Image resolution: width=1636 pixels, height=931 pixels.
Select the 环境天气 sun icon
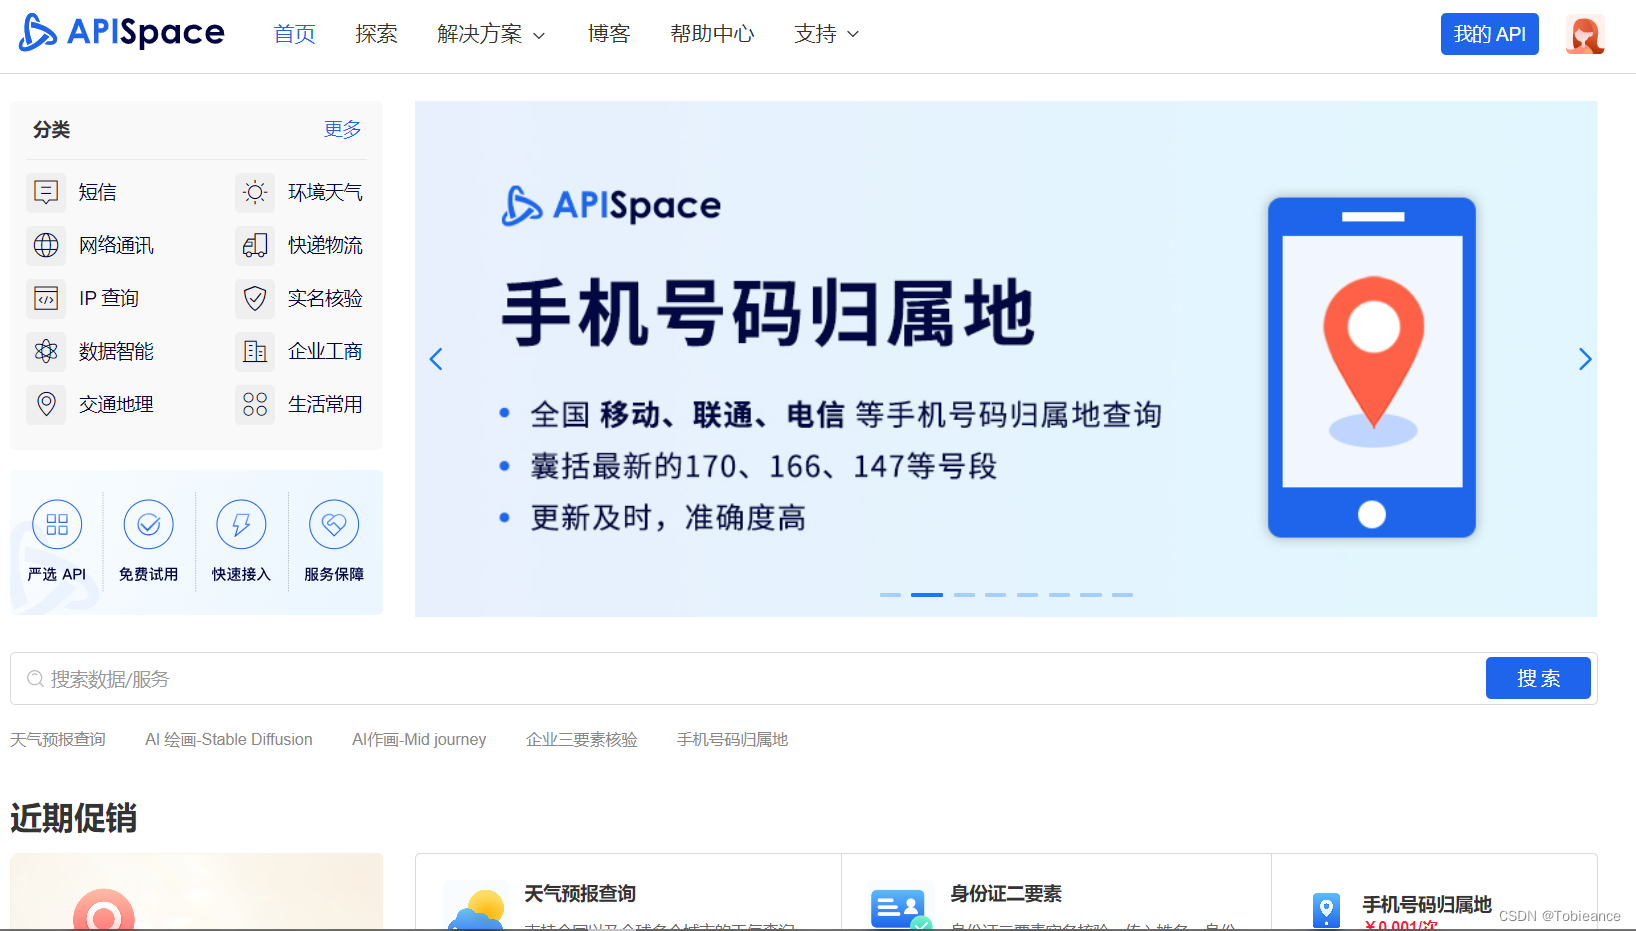click(255, 192)
